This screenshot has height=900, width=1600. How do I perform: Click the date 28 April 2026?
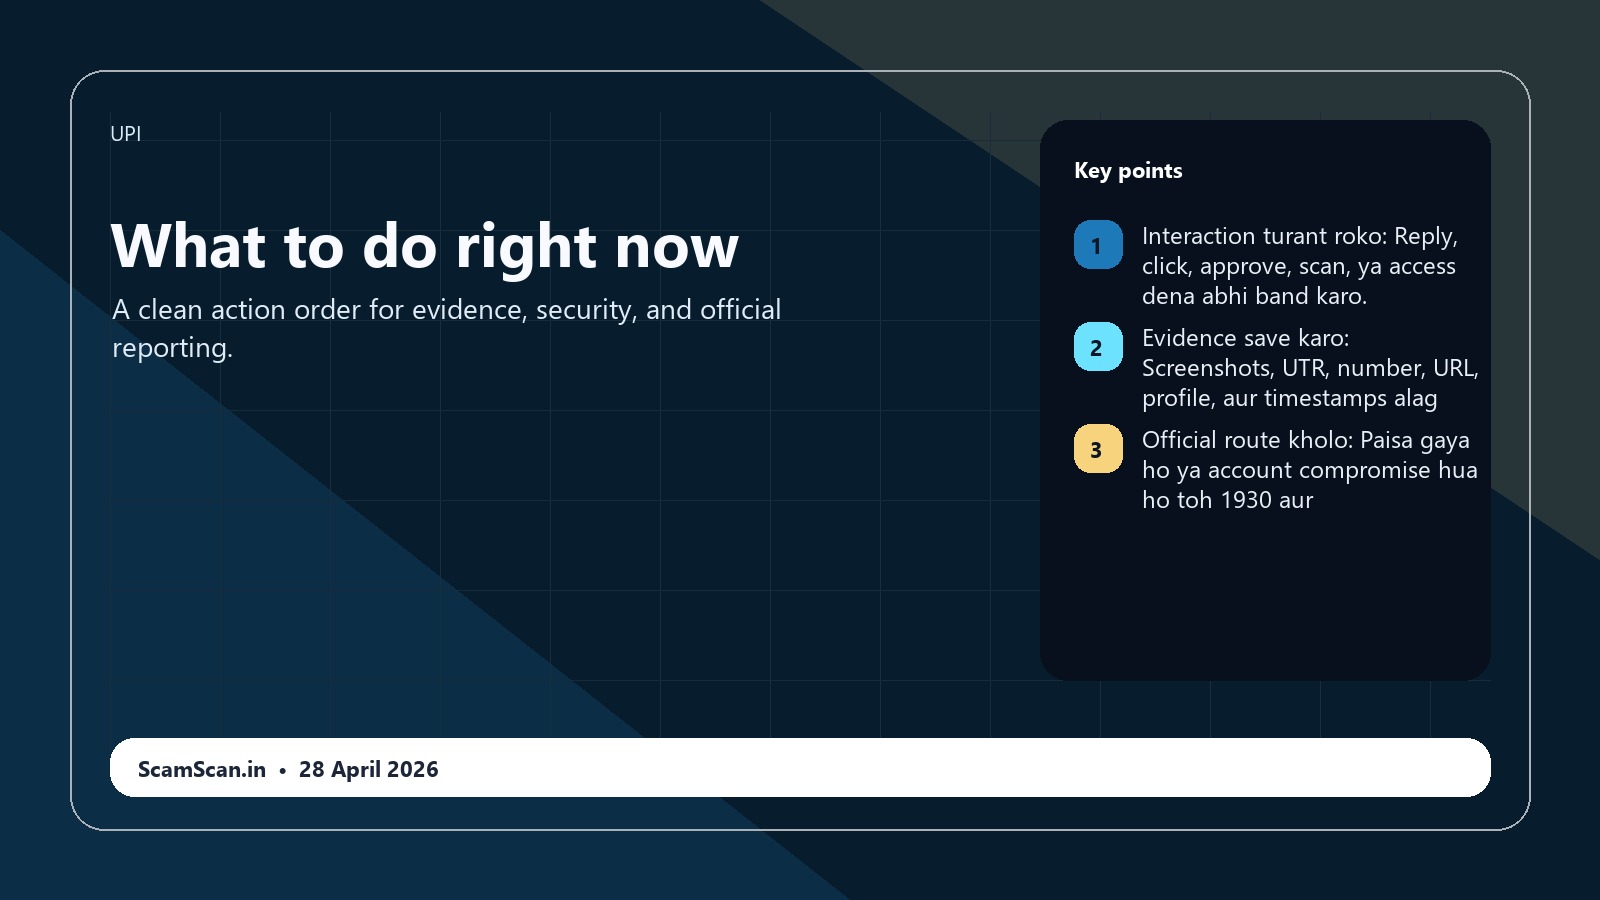click(368, 769)
